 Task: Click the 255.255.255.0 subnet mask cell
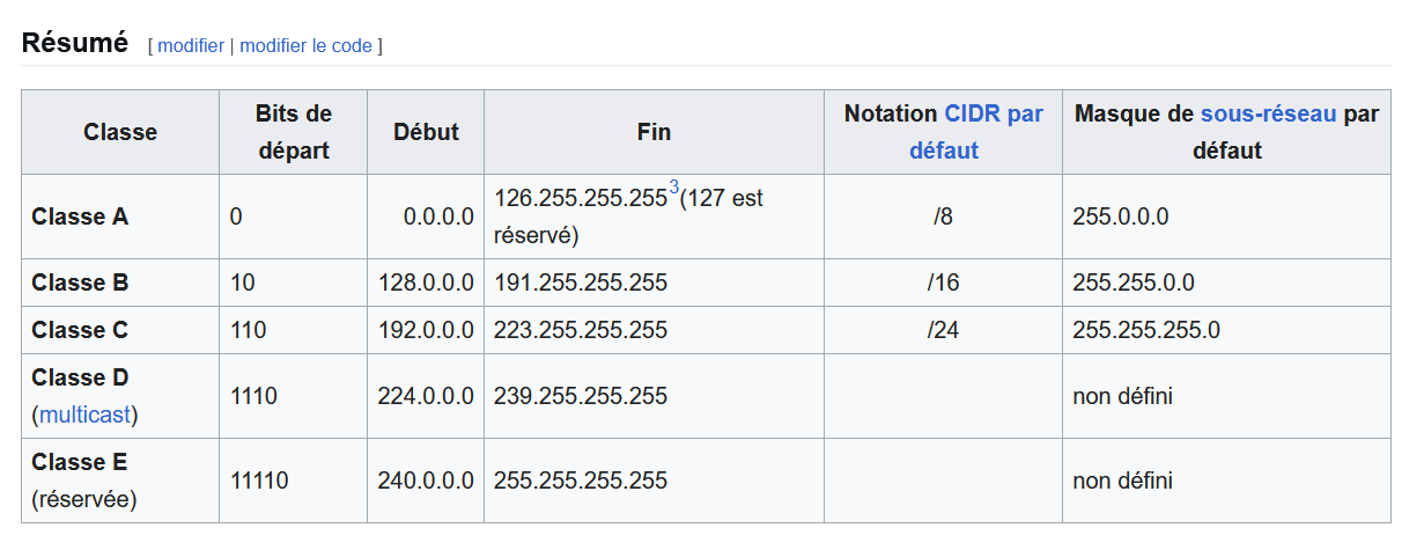point(1226,330)
